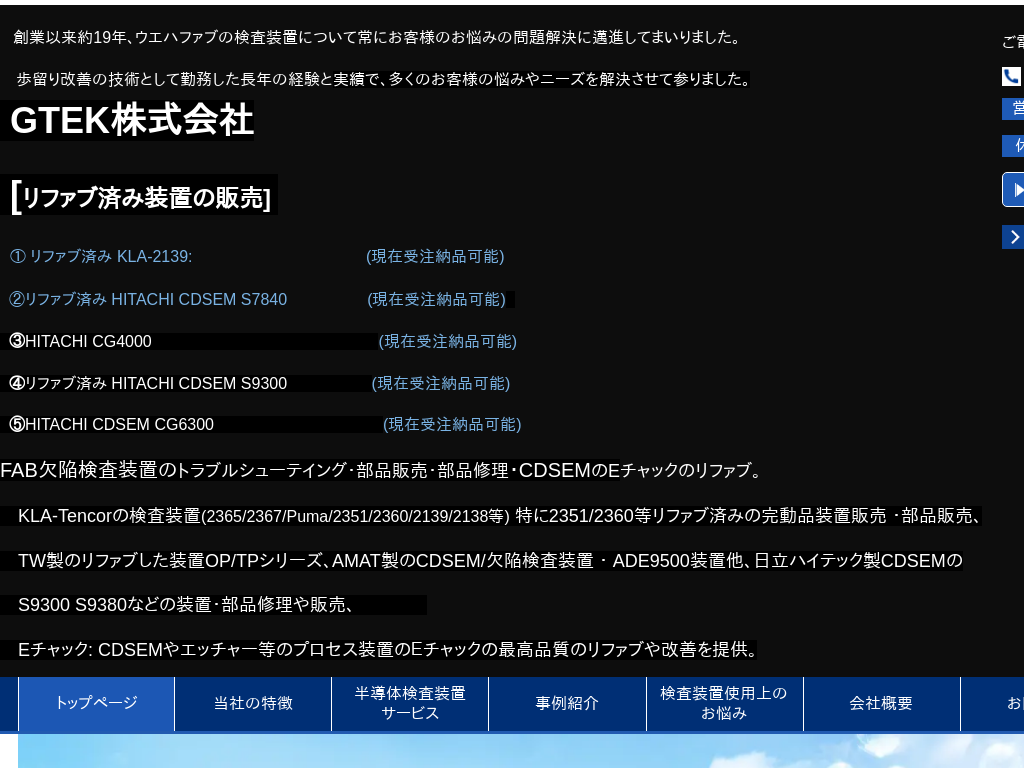Click the partially visible rightmost nav item
The height and width of the screenshot is (768, 1024).
(1000, 703)
